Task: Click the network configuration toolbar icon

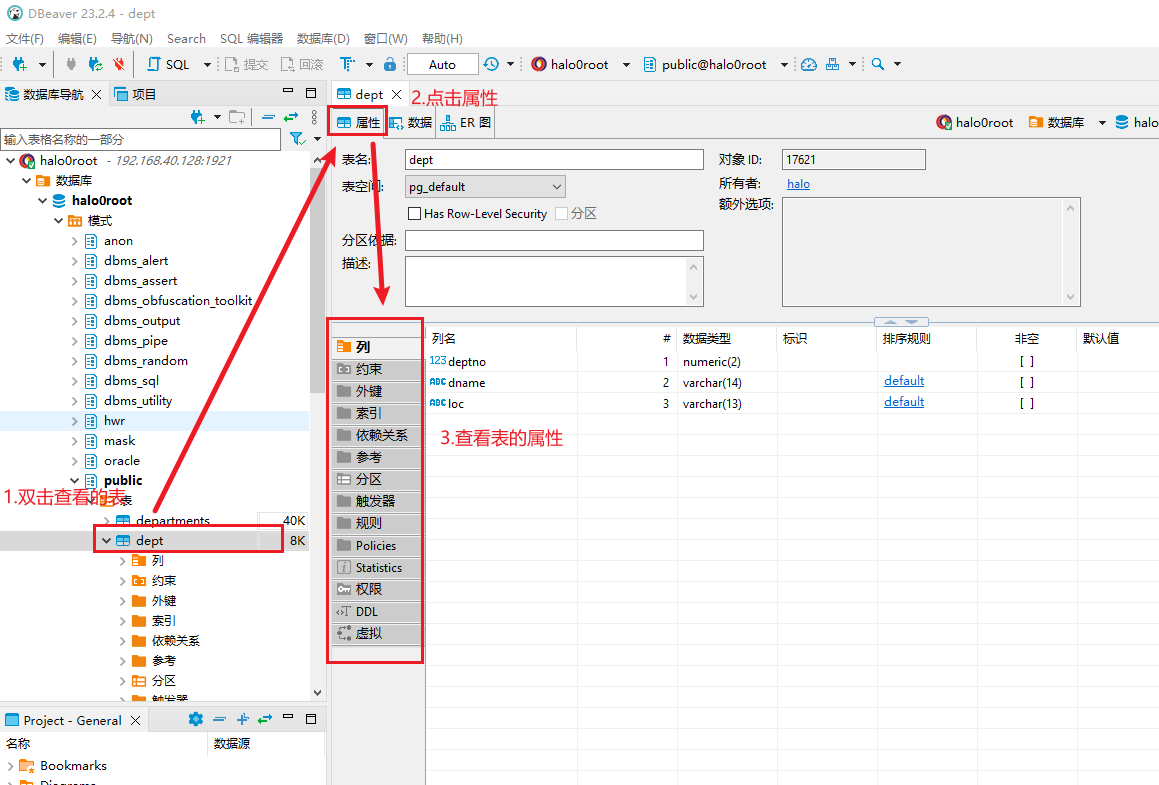Action: click(832, 64)
